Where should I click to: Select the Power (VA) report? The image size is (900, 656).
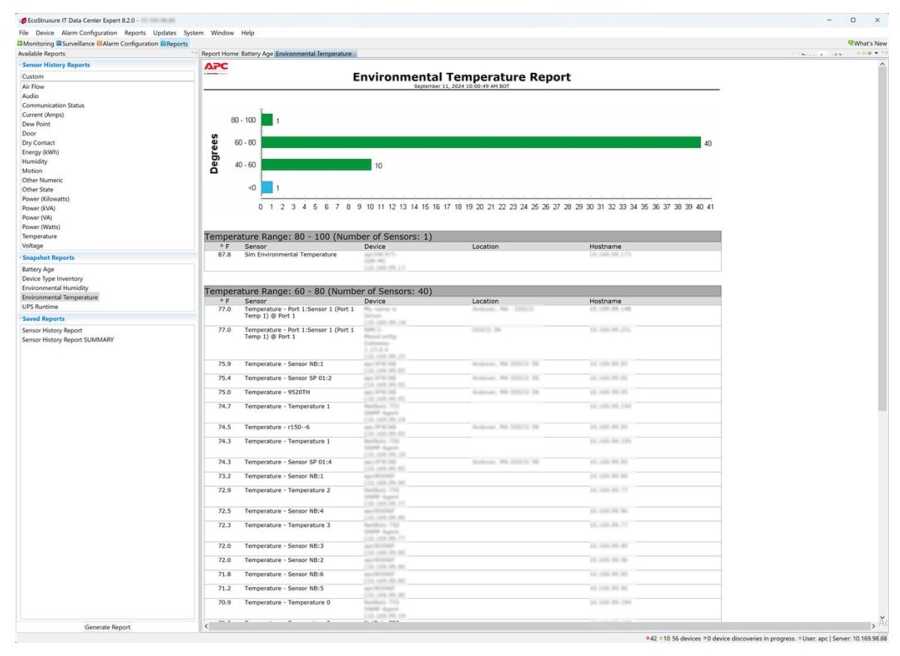coord(37,218)
